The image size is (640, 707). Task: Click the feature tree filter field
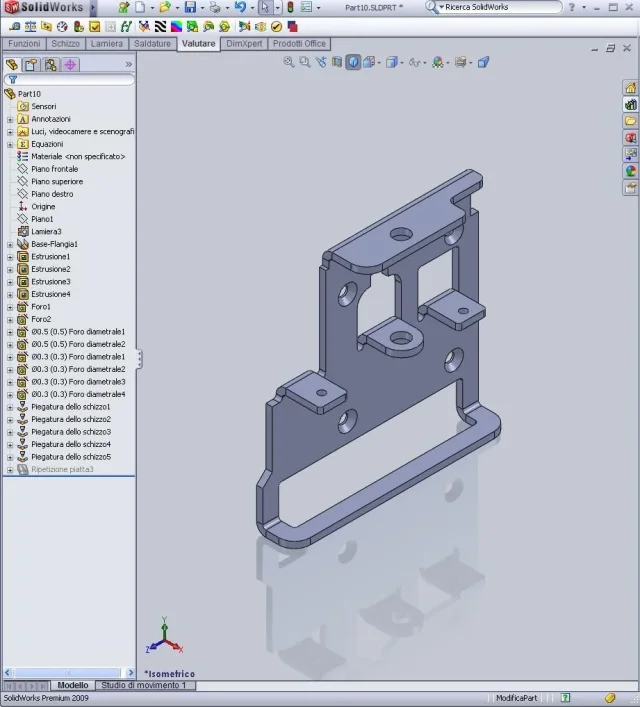69,80
